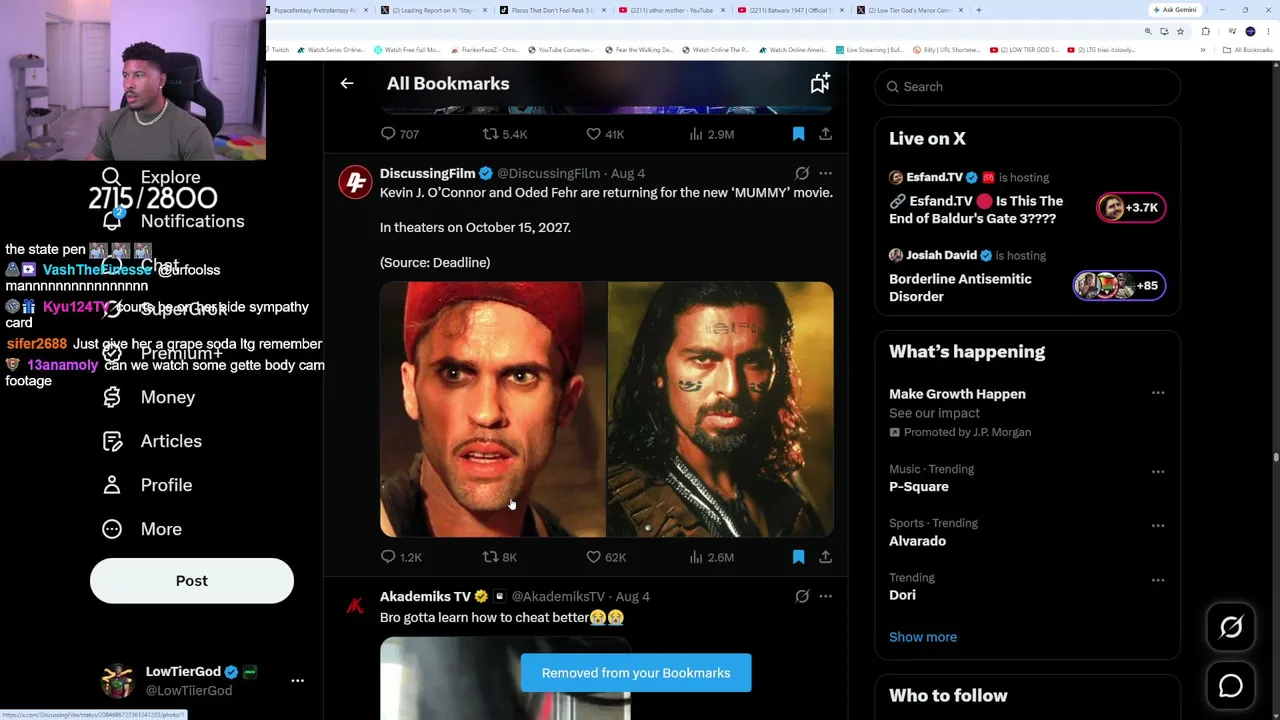
Task: Open the bookmark folders icon beside All Bookmarks
Action: (x=820, y=84)
